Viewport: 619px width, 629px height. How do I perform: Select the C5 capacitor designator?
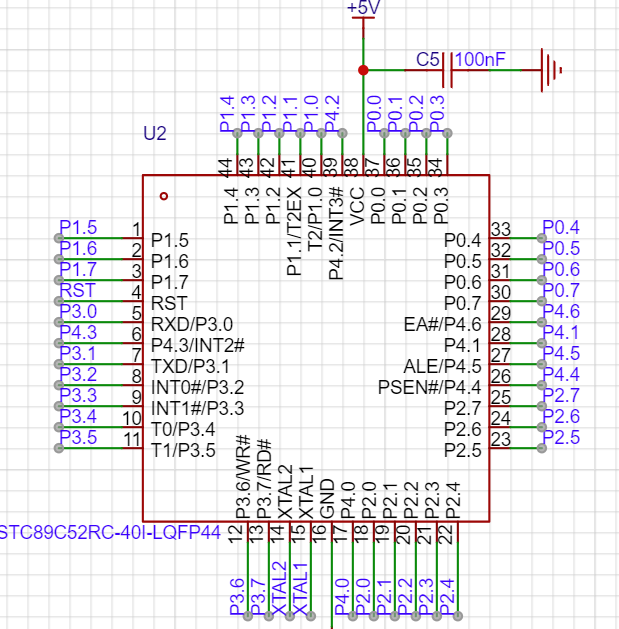(428, 60)
